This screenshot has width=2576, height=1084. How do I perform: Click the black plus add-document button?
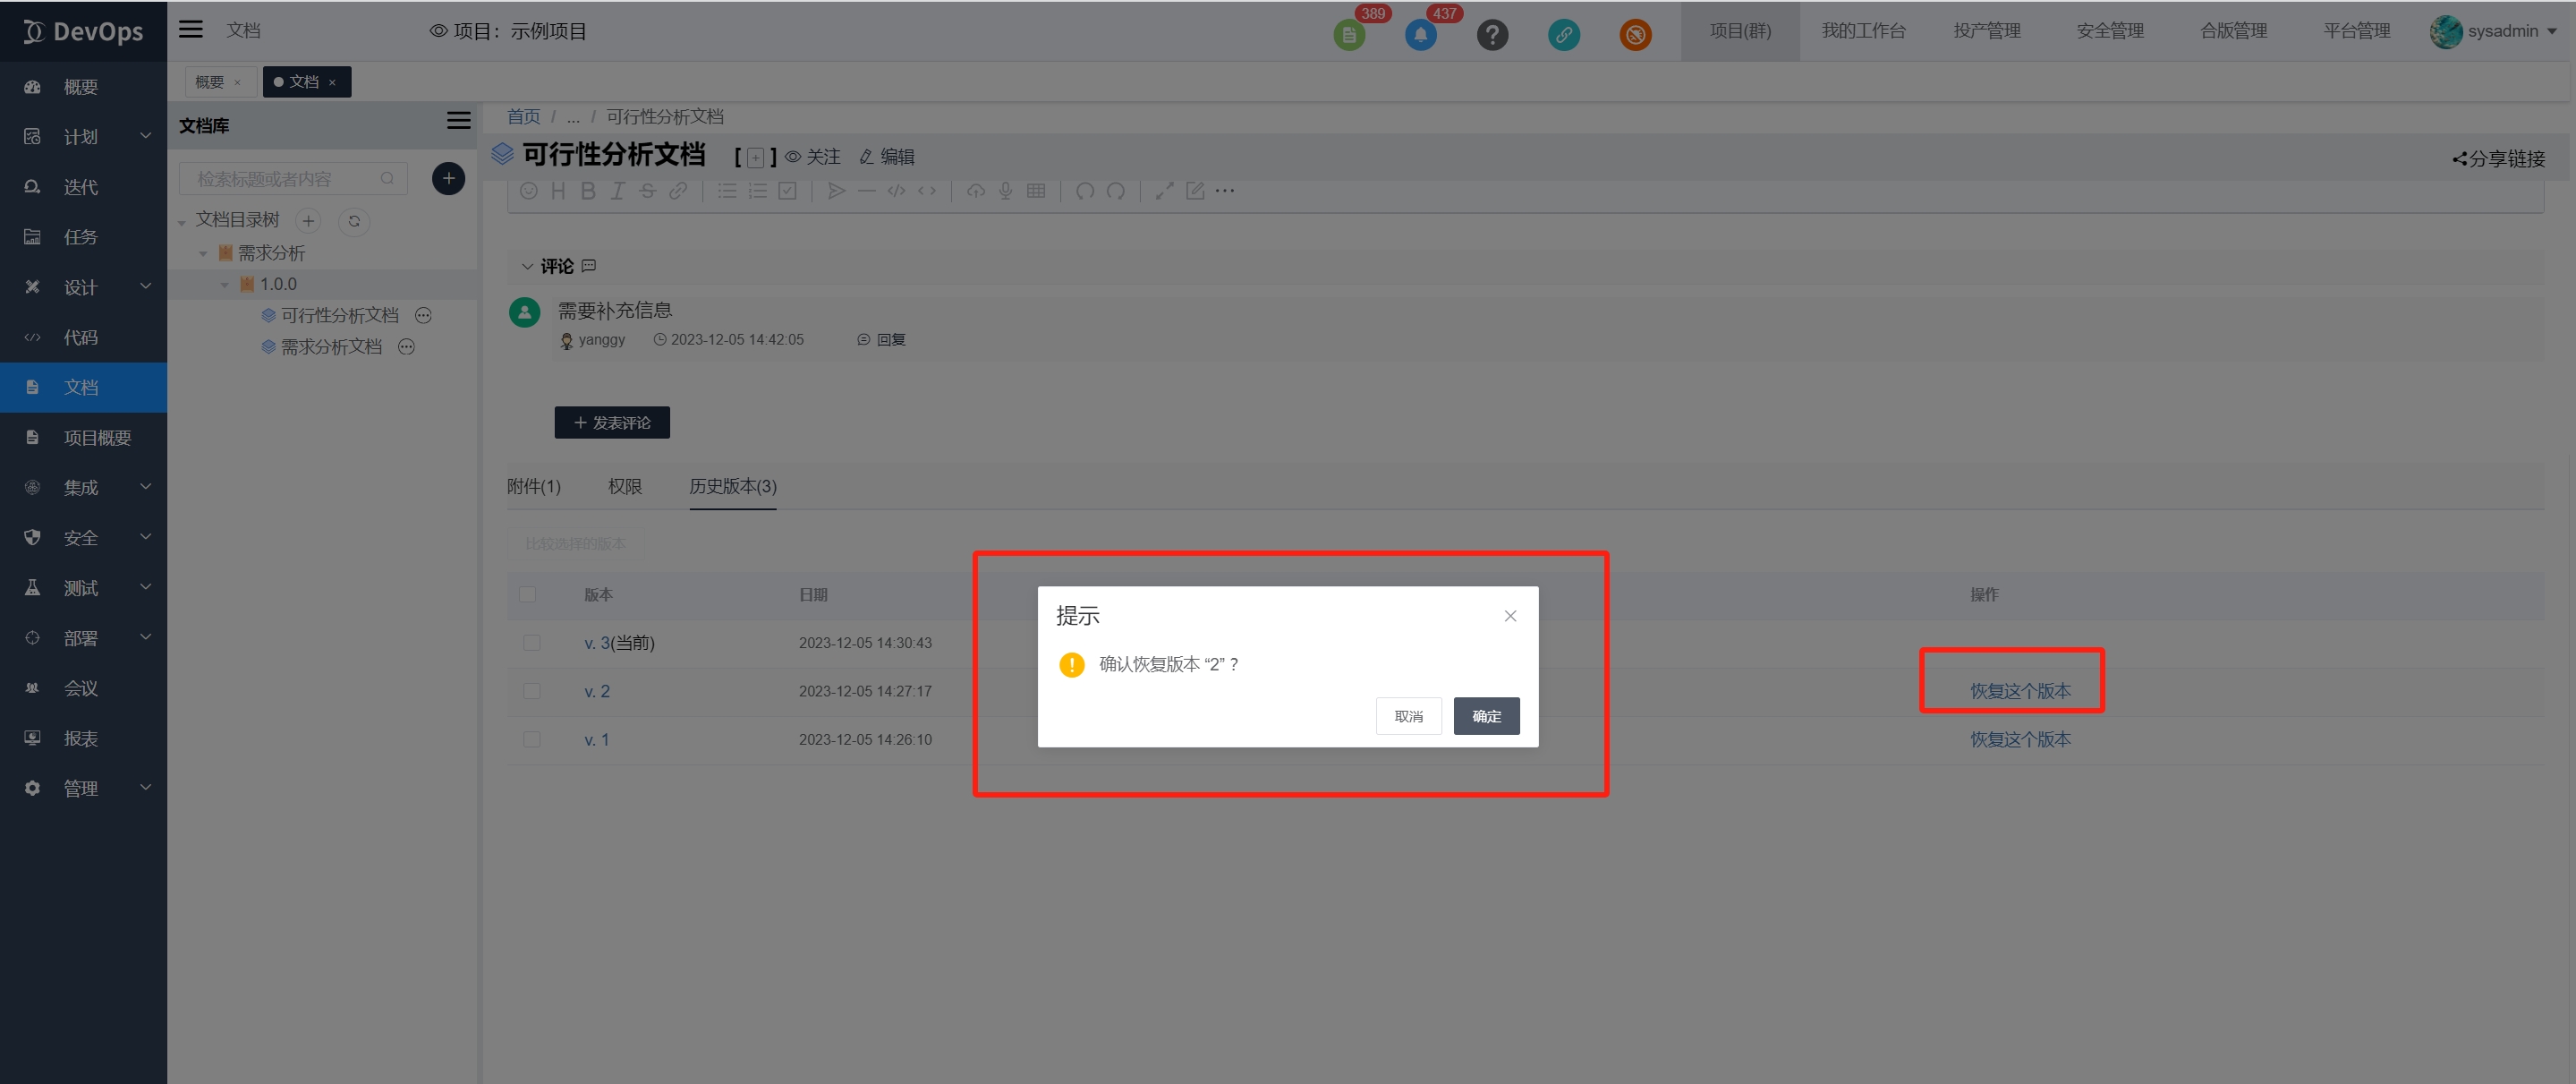pyautogui.click(x=448, y=179)
